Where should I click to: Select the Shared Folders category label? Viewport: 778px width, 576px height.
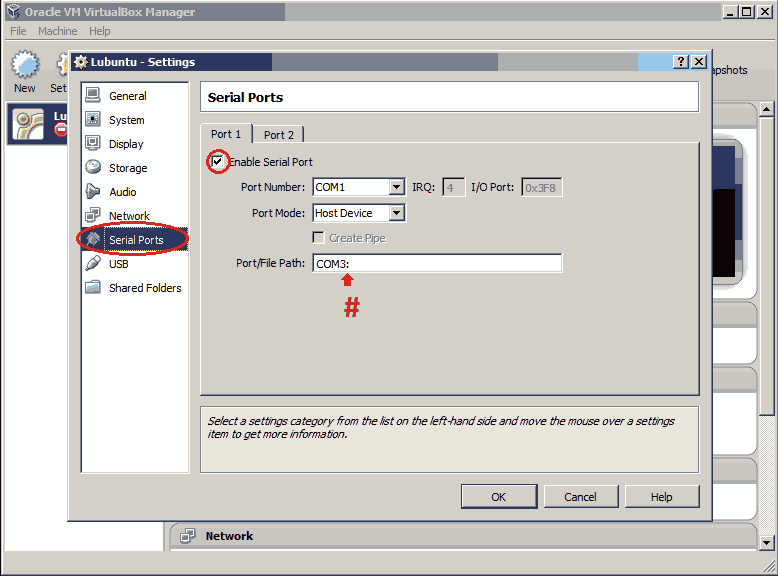point(145,288)
